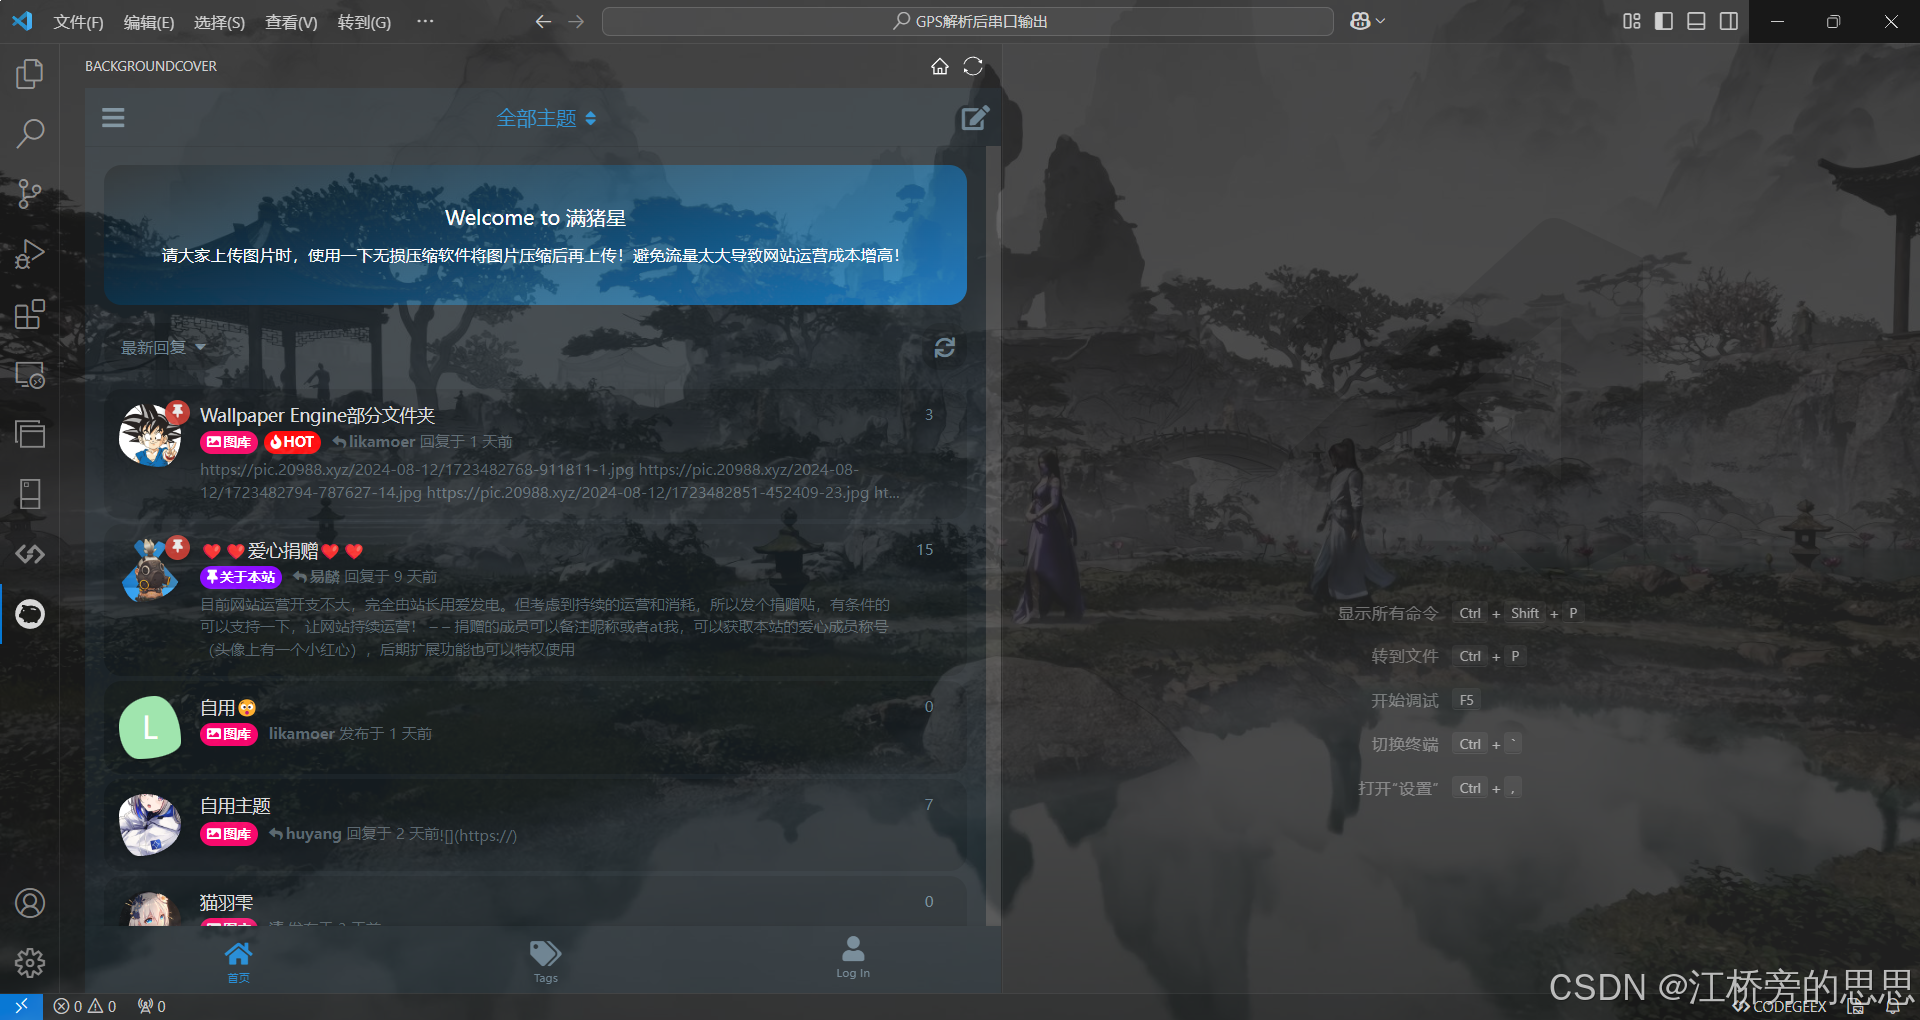Open the Remote Explorer view
1920x1020 pixels.
click(x=30, y=374)
